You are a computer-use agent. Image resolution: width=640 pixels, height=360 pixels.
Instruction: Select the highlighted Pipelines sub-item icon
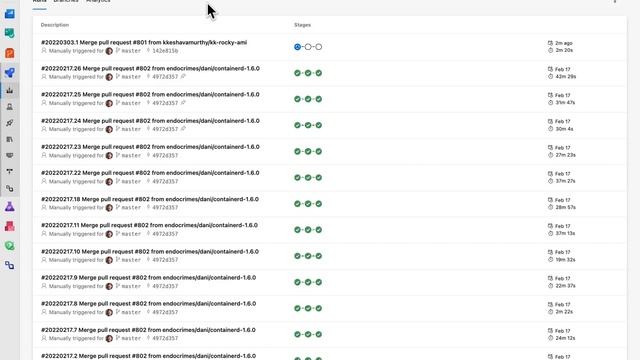(9, 90)
